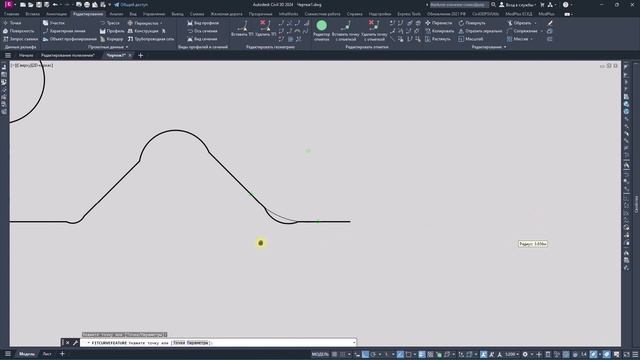
Task: Click the Трасса ribbon button
Action: (110, 23)
